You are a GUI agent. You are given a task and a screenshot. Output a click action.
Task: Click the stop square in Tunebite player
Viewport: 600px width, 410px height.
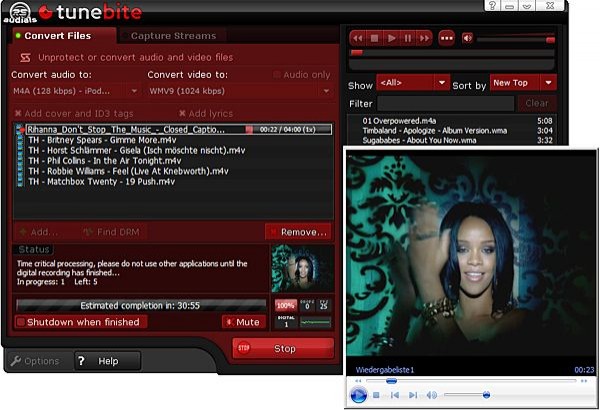coord(375,38)
